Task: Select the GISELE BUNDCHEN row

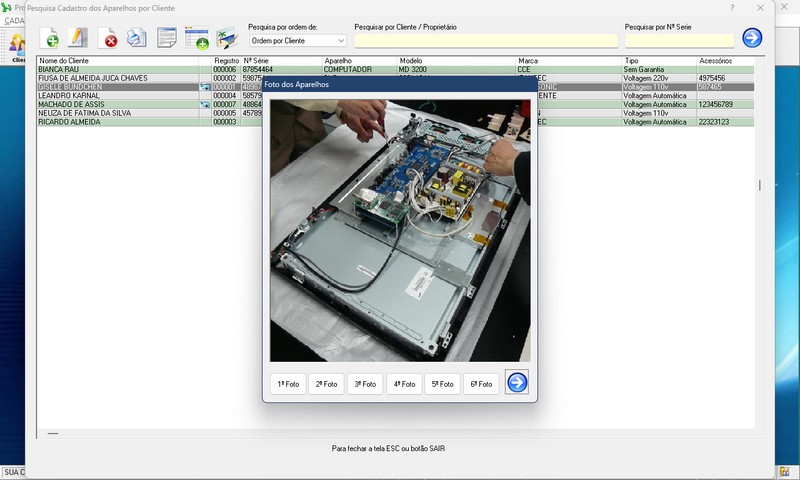Action: [x=395, y=87]
